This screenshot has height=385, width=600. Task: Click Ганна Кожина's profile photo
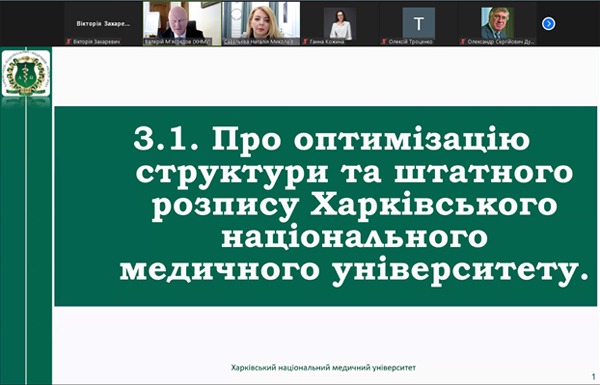point(340,23)
